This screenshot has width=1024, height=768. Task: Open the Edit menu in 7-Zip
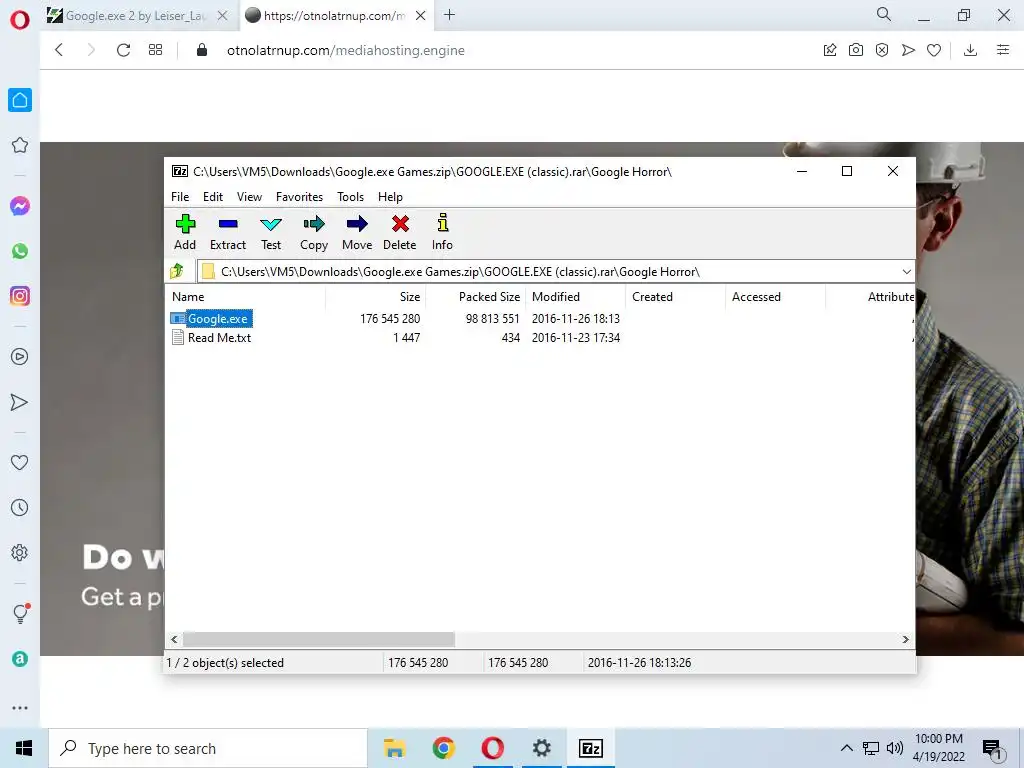213,197
